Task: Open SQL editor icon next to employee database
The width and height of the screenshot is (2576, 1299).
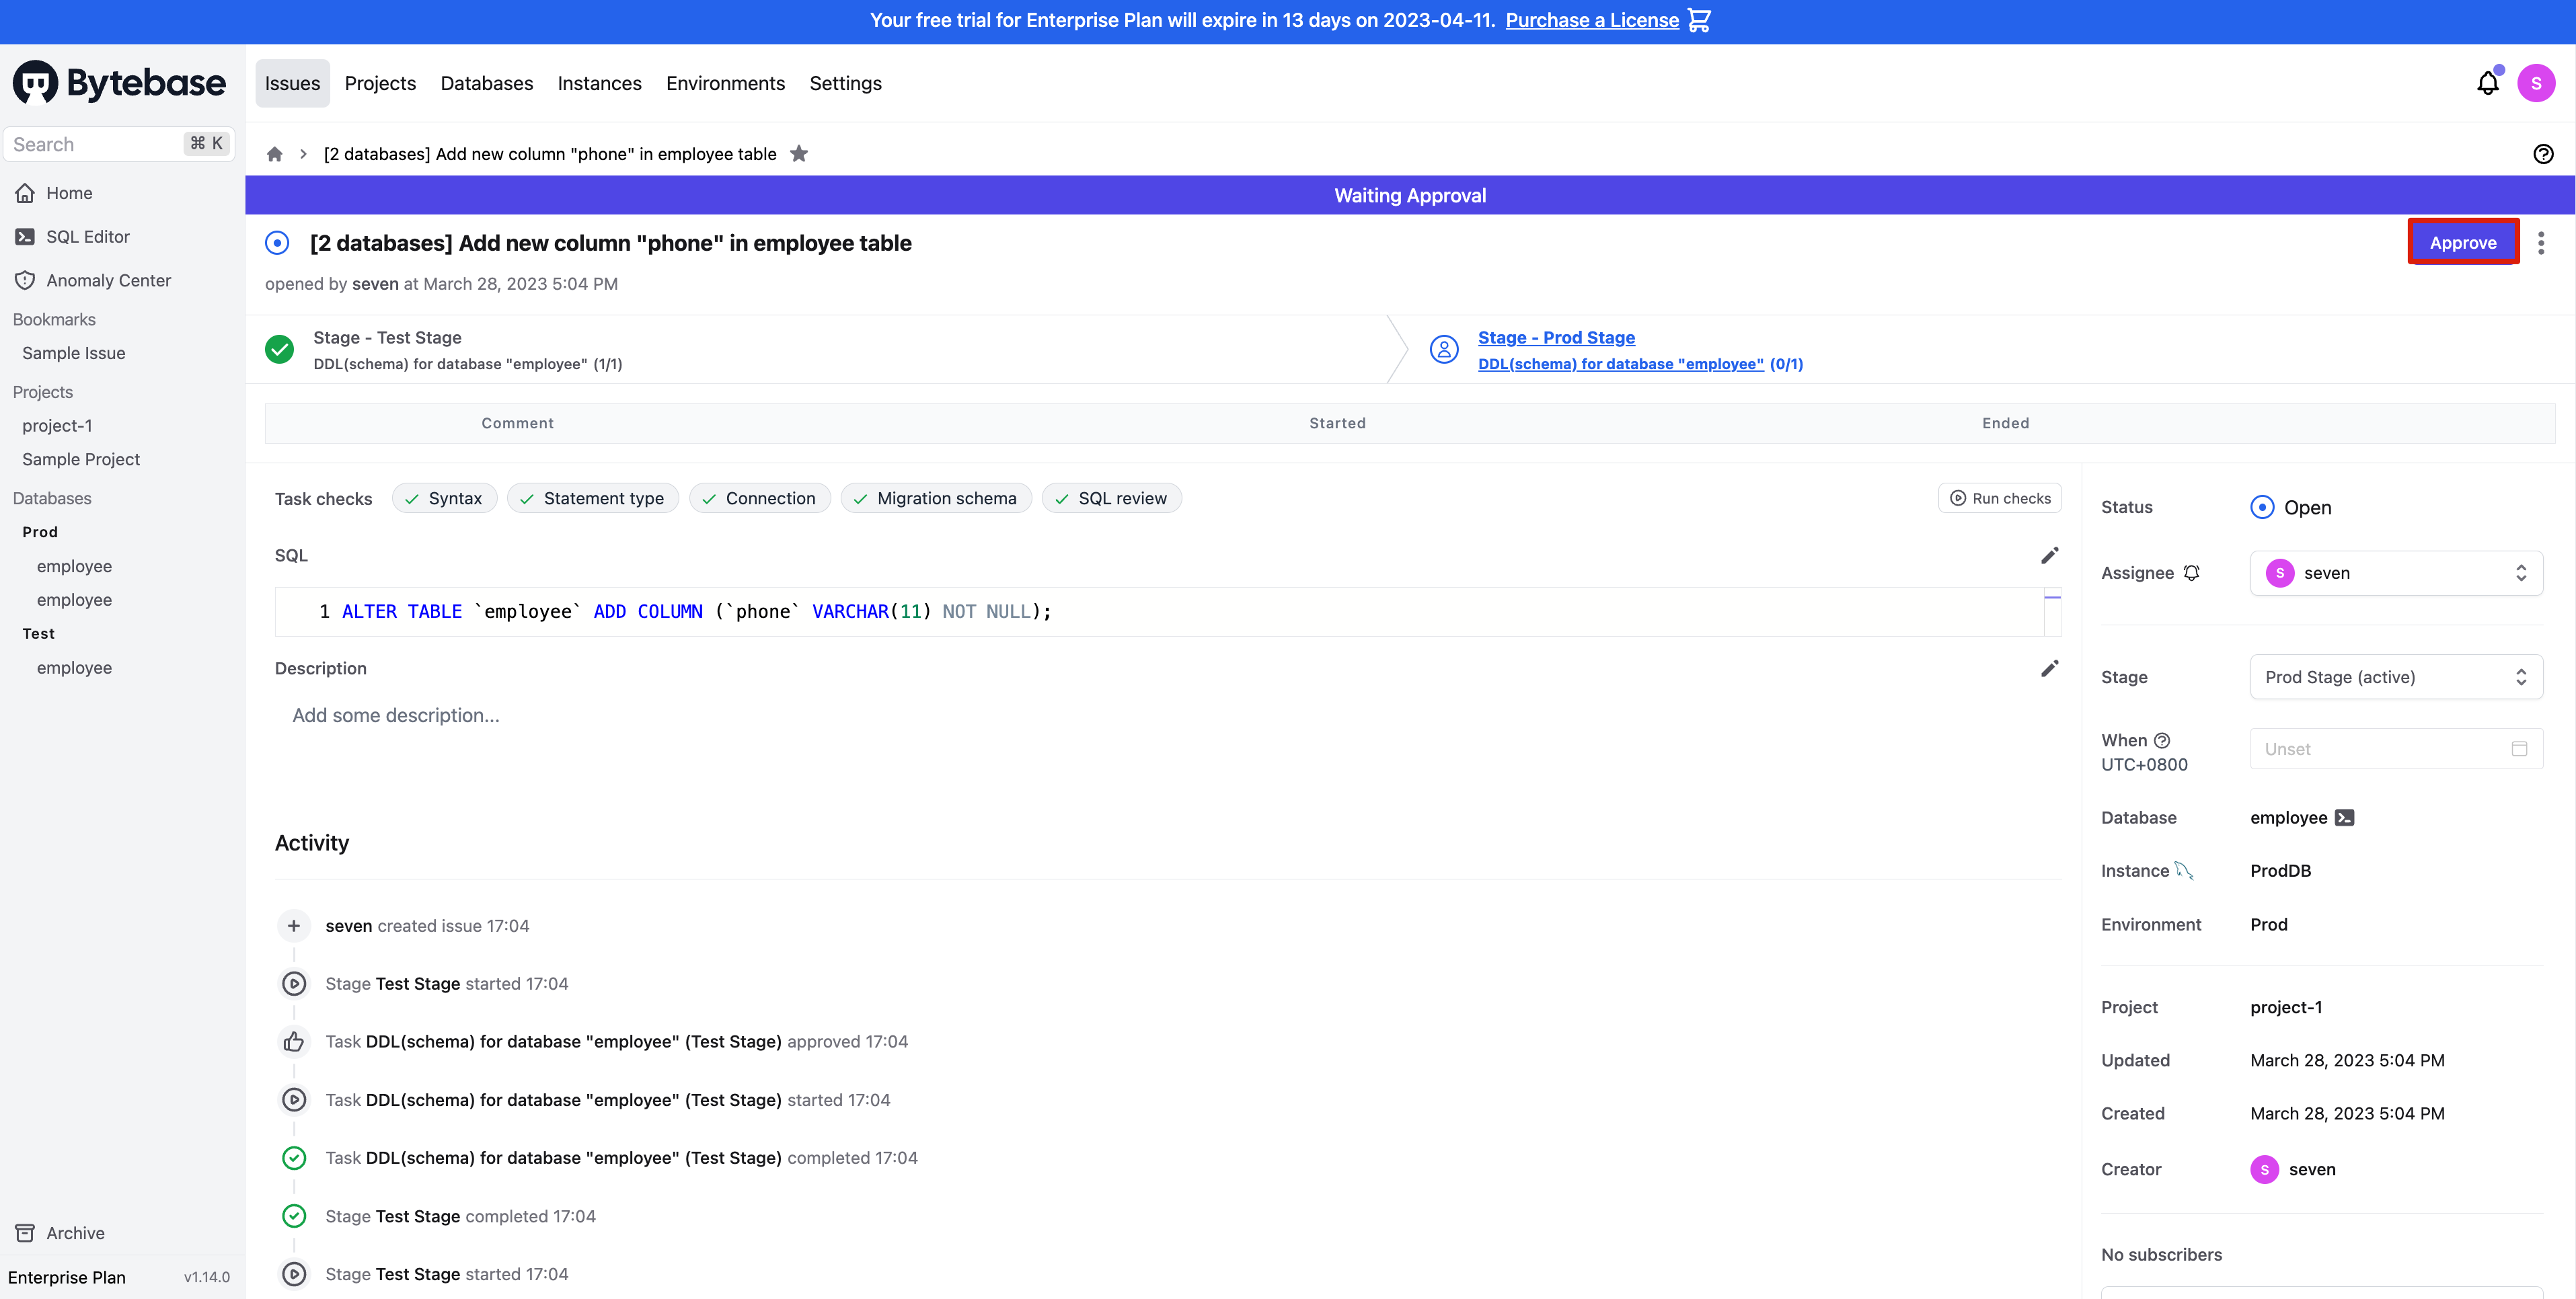Action: click(2345, 818)
